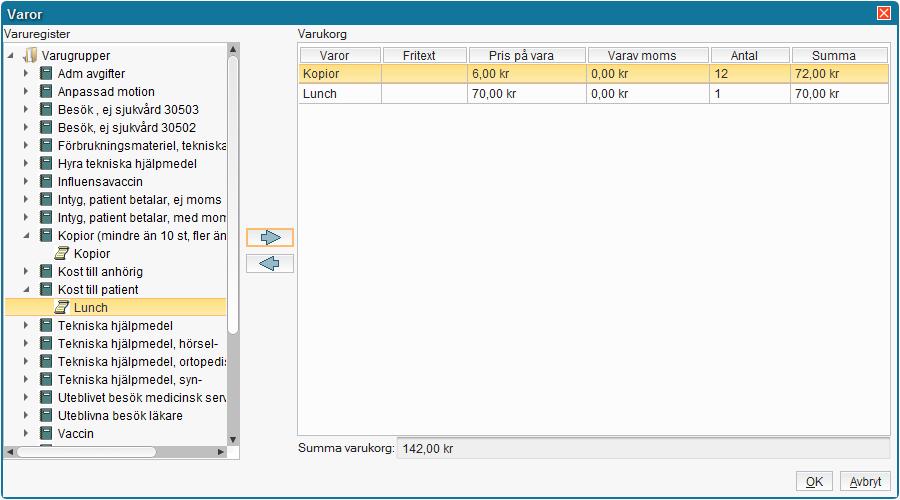Expand the Anpassad motion group
Image resolution: width=900 pixels, height=500 pixels.
pos(26,91)
